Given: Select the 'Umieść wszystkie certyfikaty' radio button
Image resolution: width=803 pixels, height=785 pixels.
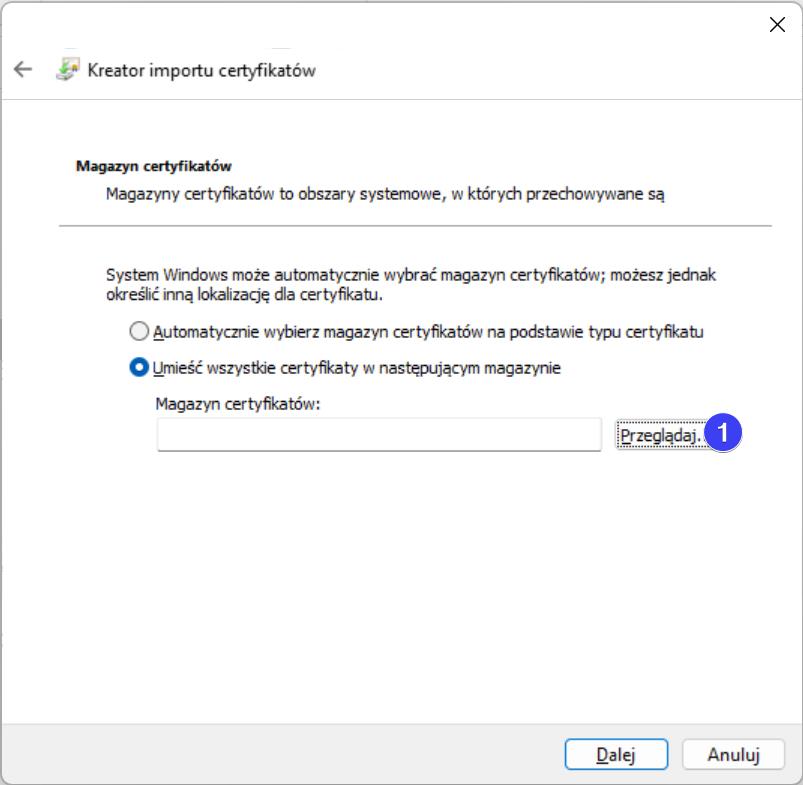Looking at the screenshot, I should (x=140, y=368).
